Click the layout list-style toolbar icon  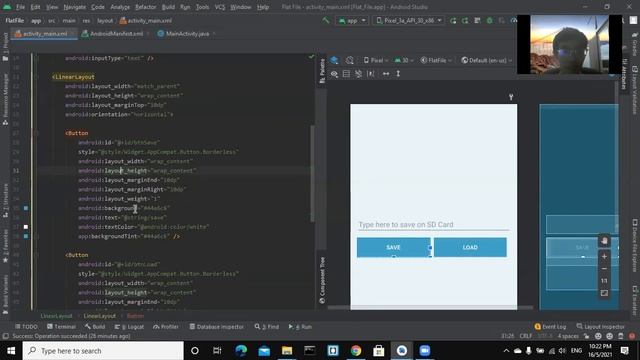[x=346, y=74]
